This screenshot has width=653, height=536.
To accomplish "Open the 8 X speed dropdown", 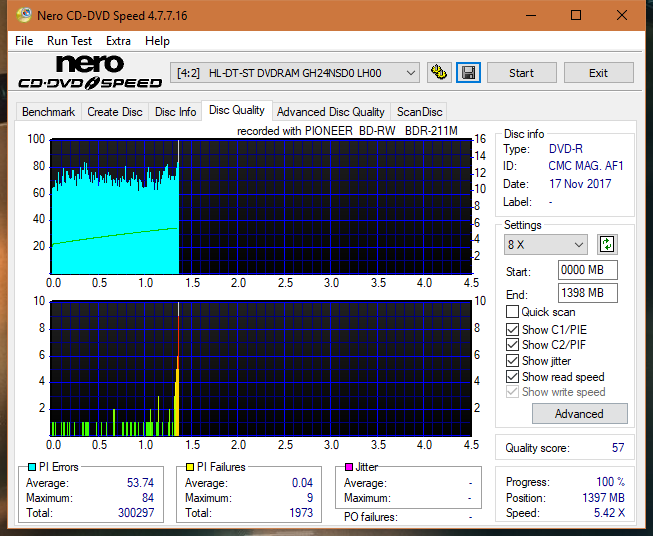I will (x=546, y=244).
